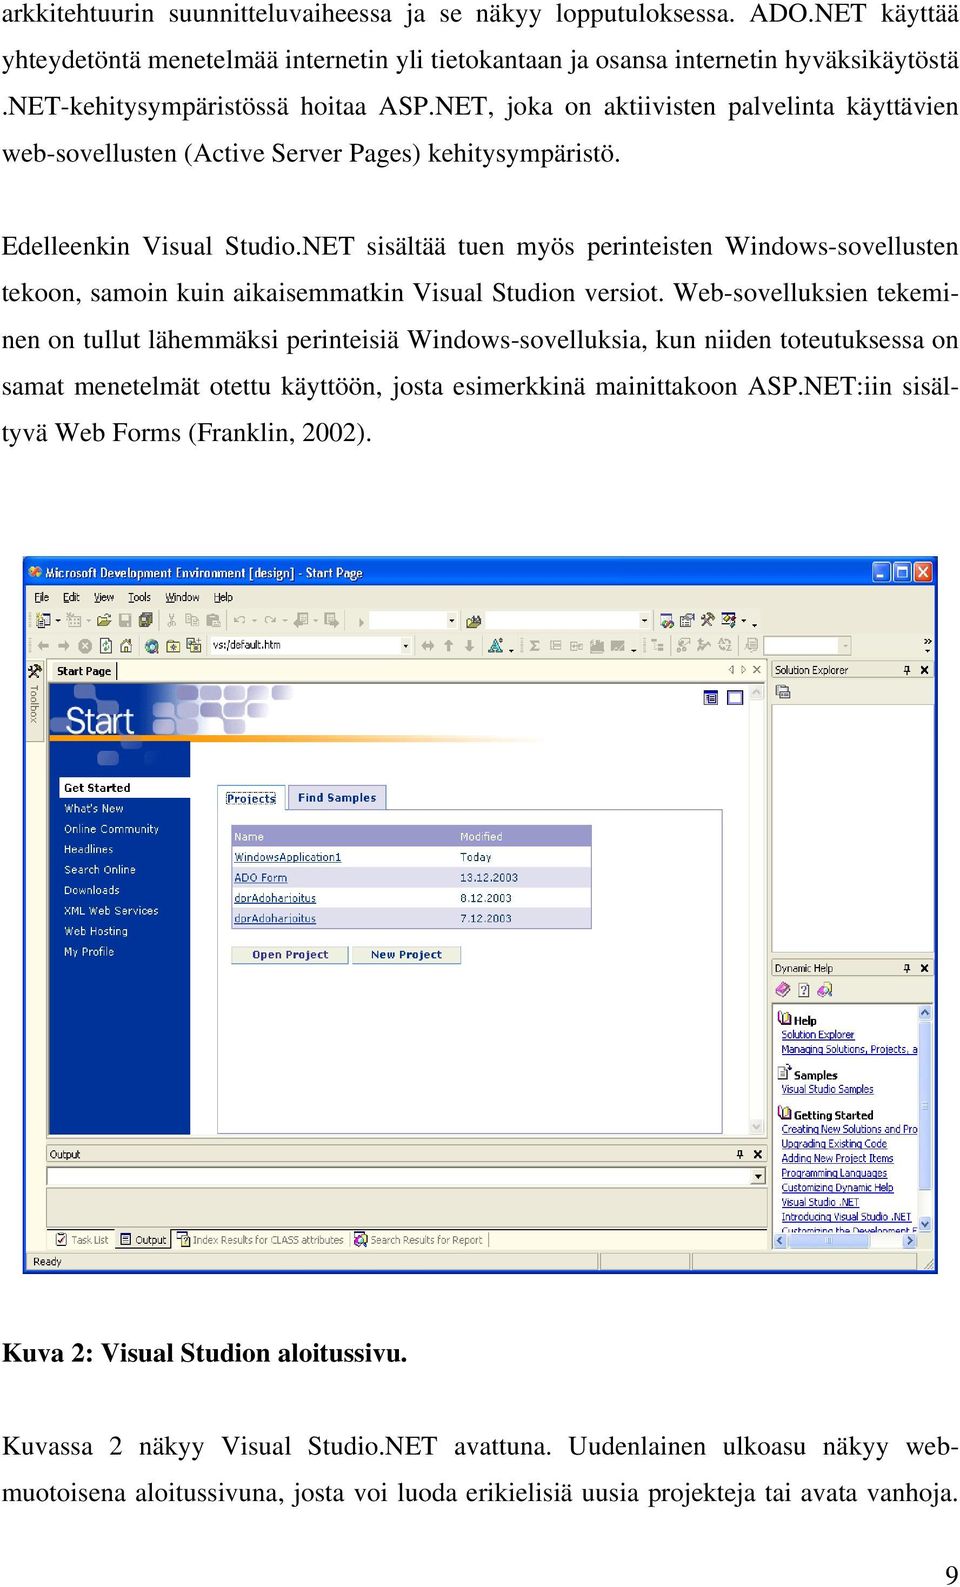Switch to the Find Samples tab

(337, 798)
